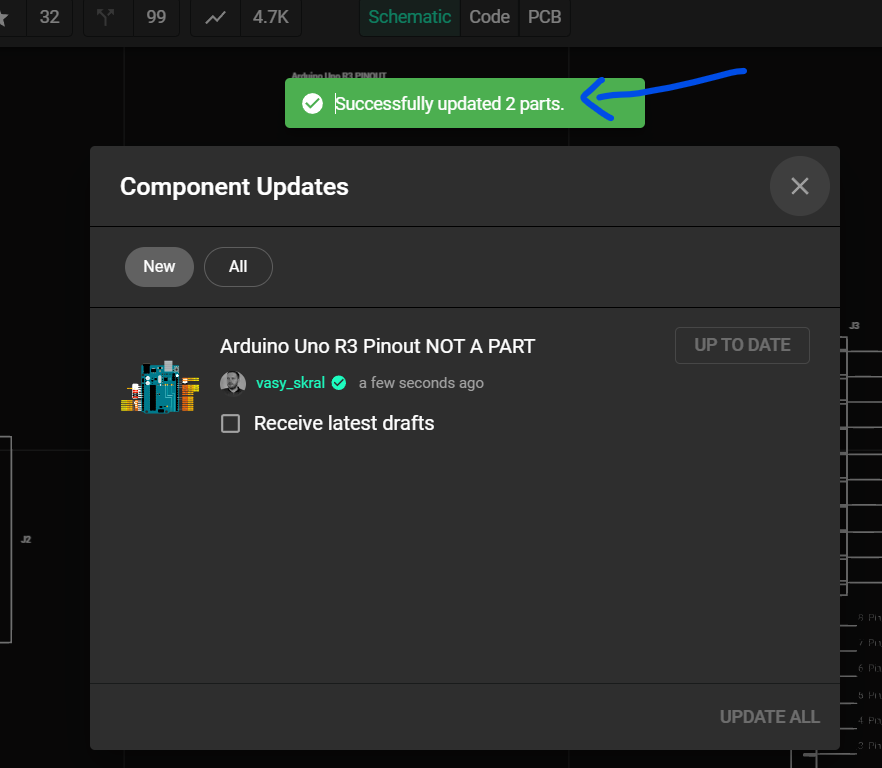Click the J2 label on the schematic
This screenshot has height=768, width=882.
[26, 540]
